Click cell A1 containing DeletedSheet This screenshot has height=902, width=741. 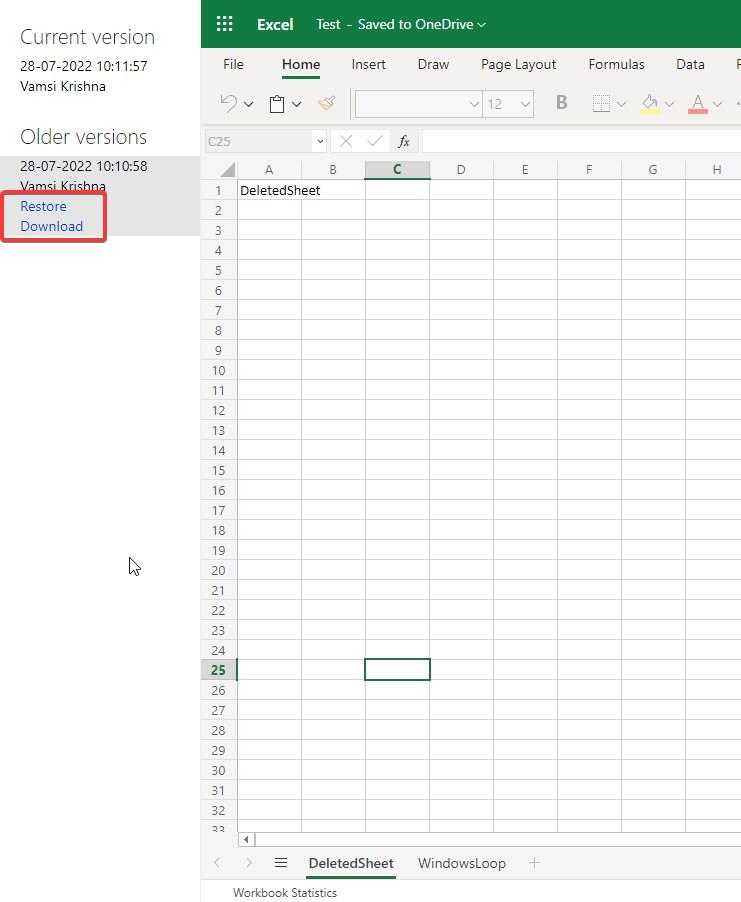(x=269, y=190)
